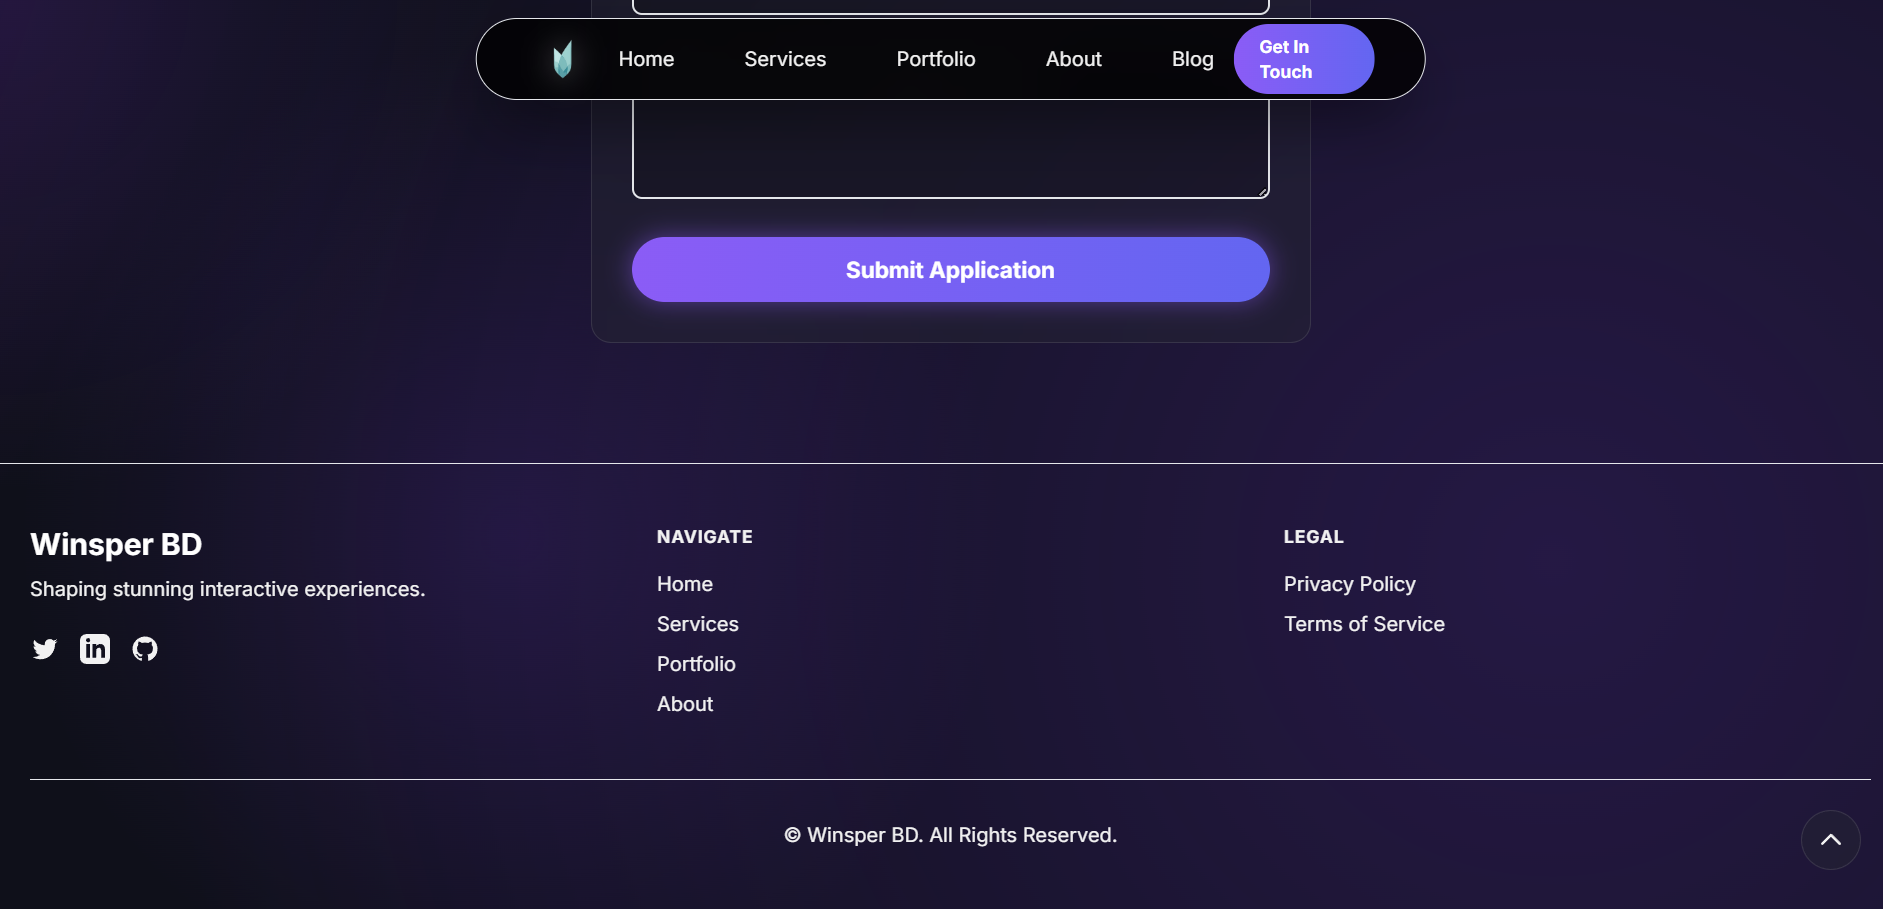
Task: Open About from the top navigation
Action: (1073, 58)
